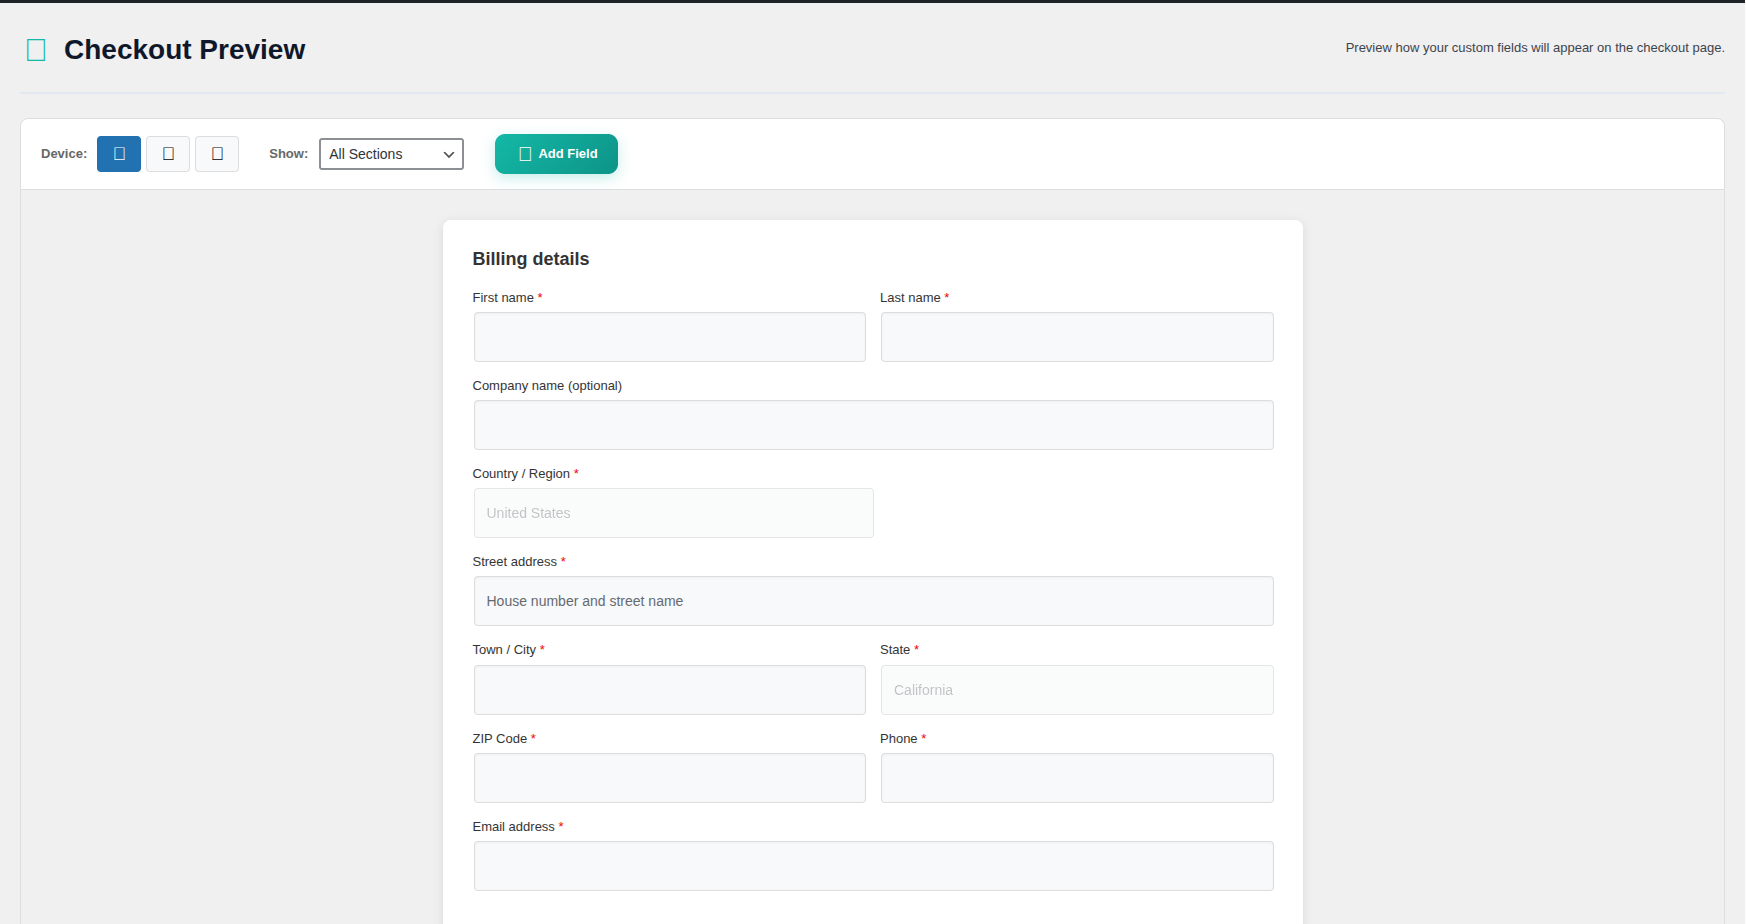Click the plus icon inside Add Field

(x=524, y=153)
